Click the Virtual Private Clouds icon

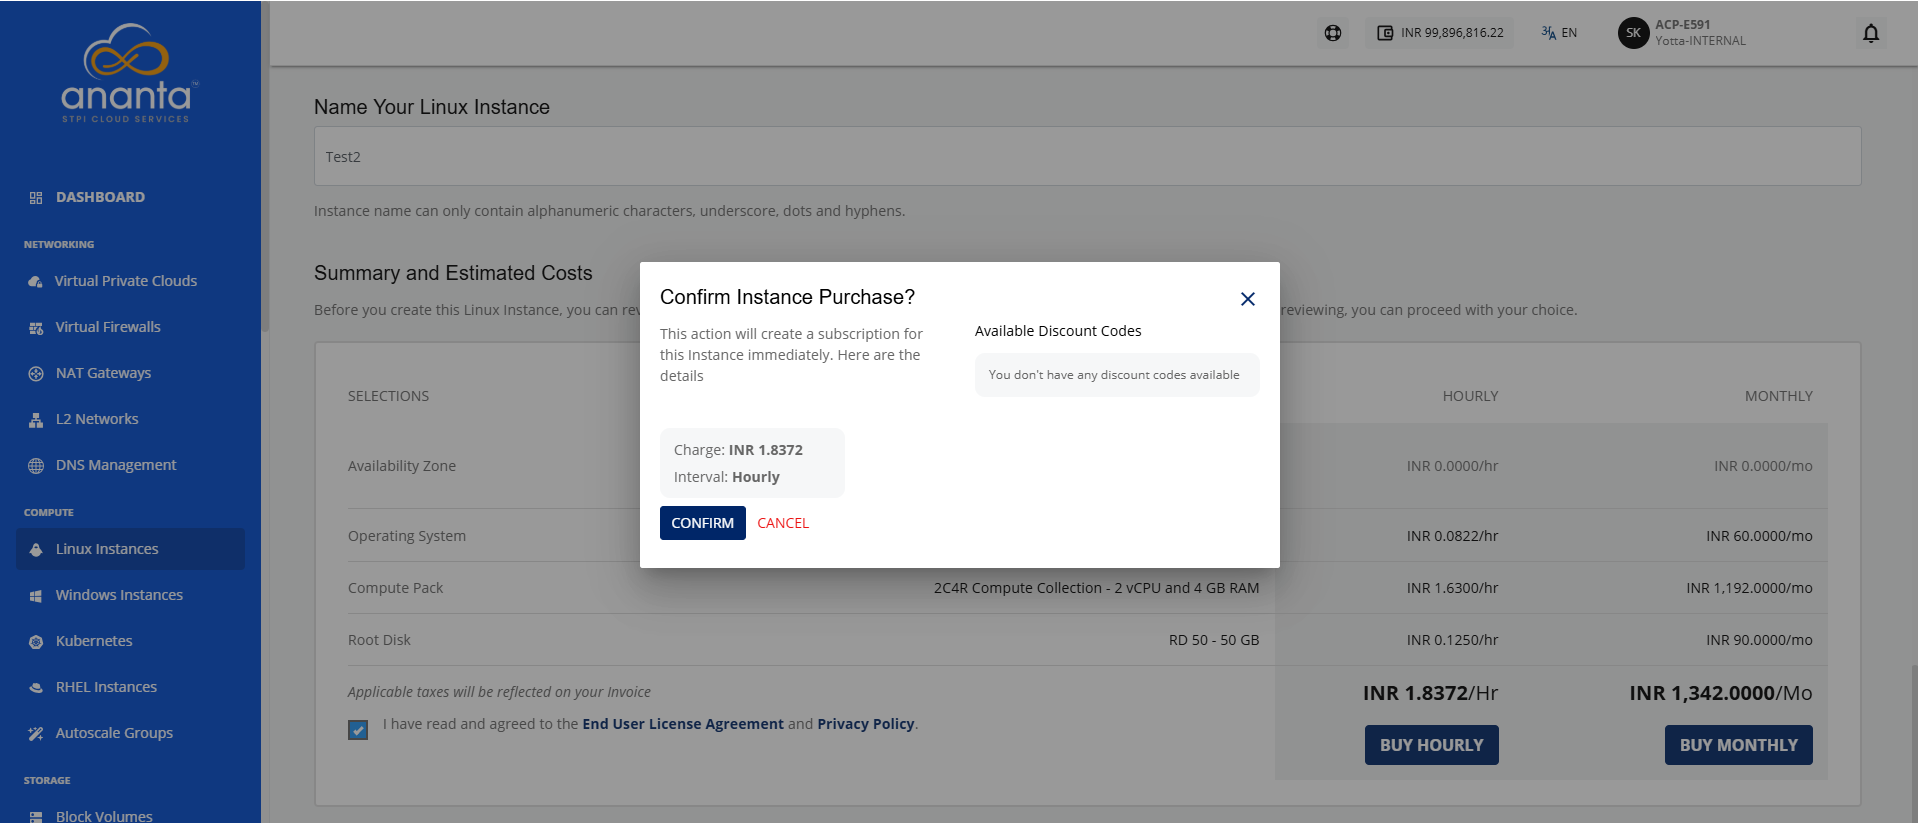point(36,282)
